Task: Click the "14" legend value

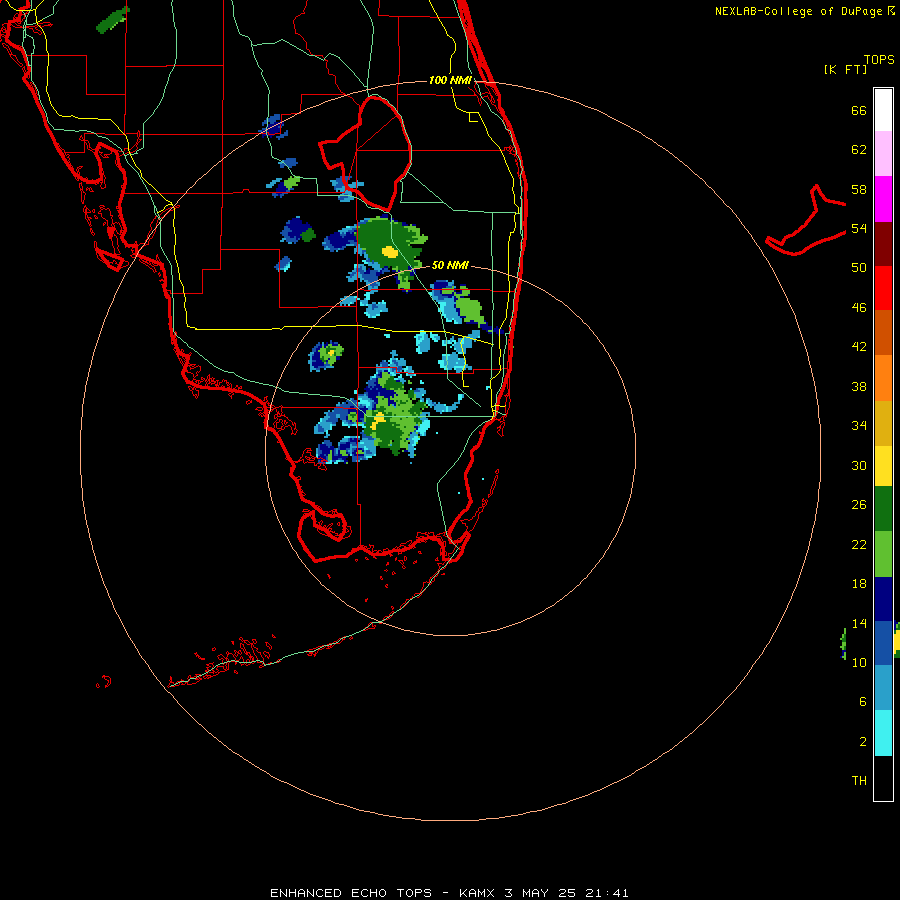Action: (859, 623)
